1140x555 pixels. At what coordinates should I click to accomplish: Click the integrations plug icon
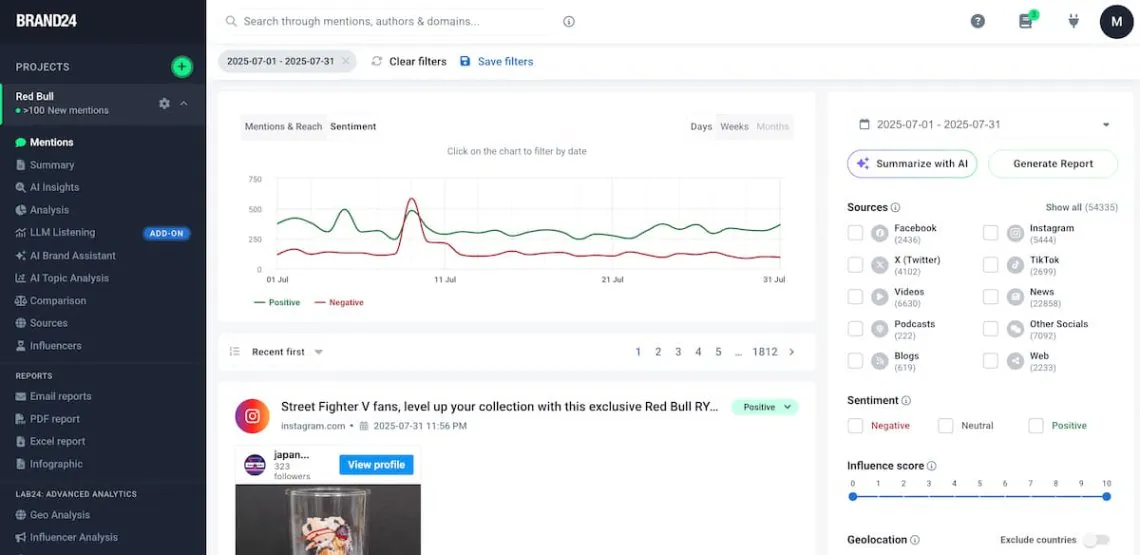click(1074, 22)
